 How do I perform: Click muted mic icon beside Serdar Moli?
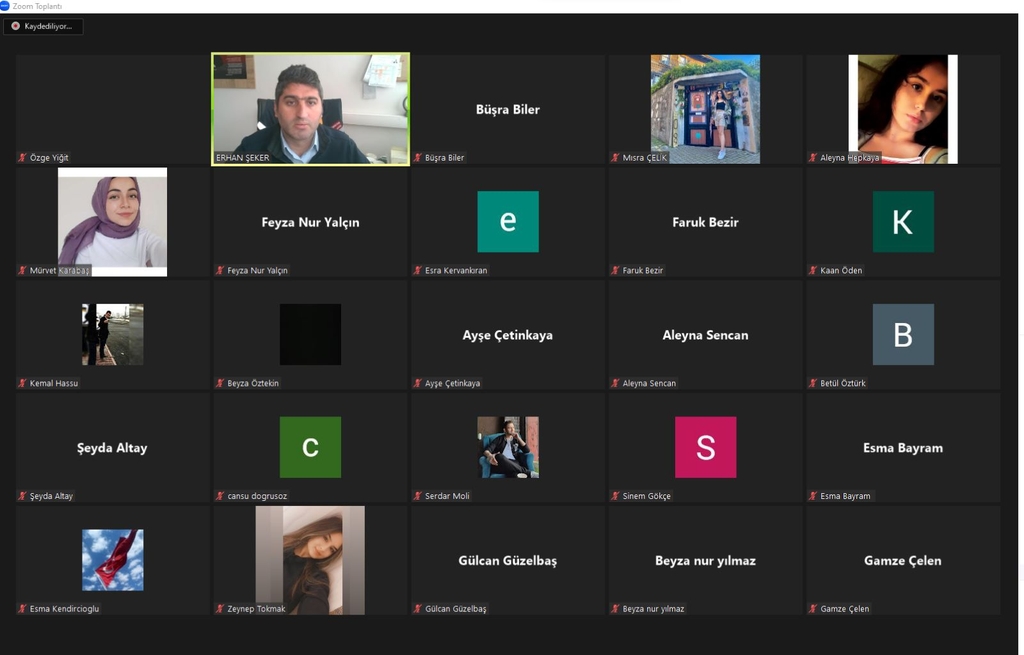coord(417,496)
